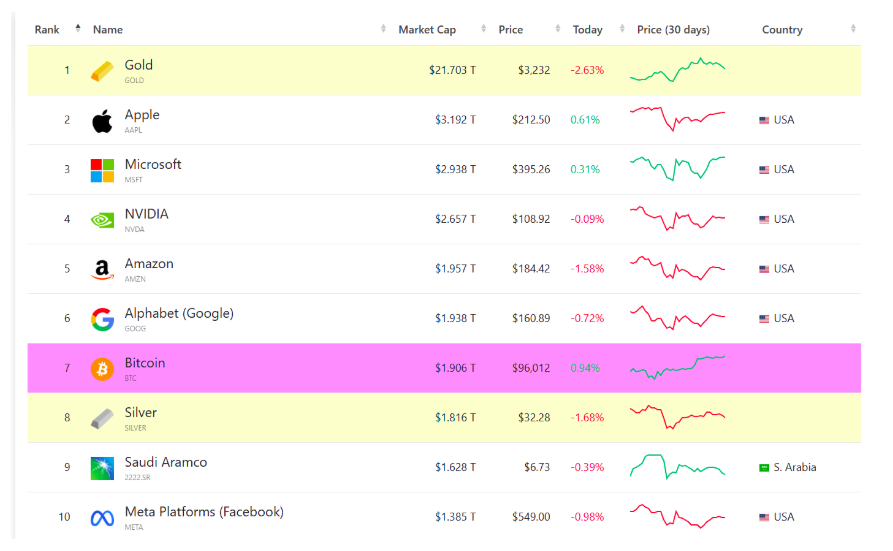Screen dimensions: 893x551
Task: Click the Amazon logo icon
Action: 102,270
